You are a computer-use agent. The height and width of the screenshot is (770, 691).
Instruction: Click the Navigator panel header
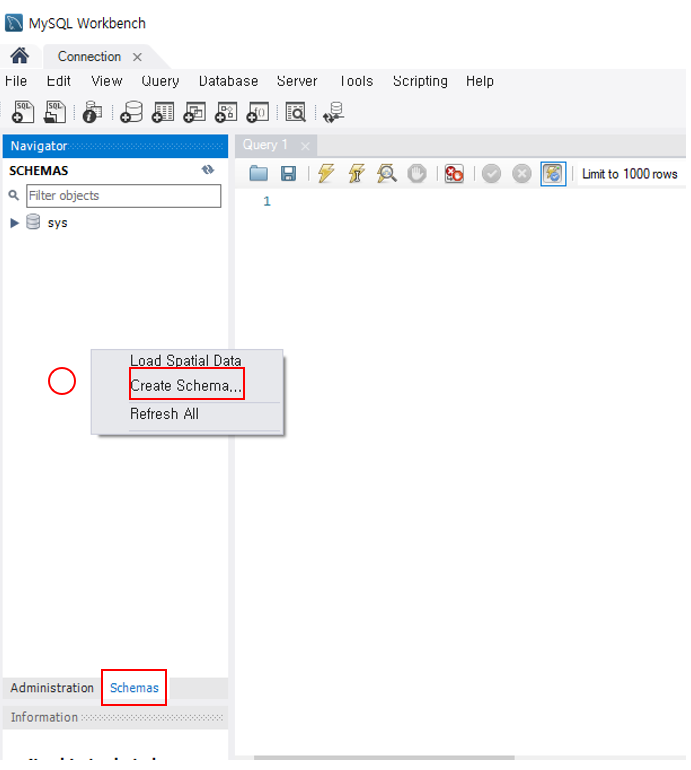coord(115,146)
